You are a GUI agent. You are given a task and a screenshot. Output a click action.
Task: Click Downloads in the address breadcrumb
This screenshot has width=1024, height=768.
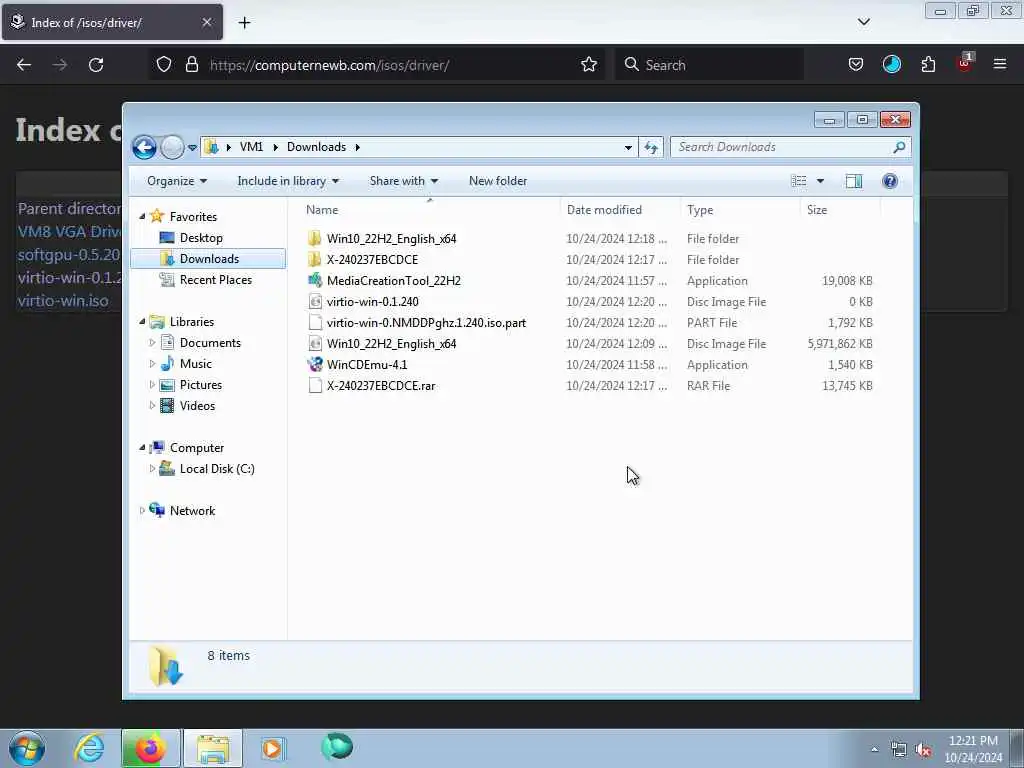point(317,147)
